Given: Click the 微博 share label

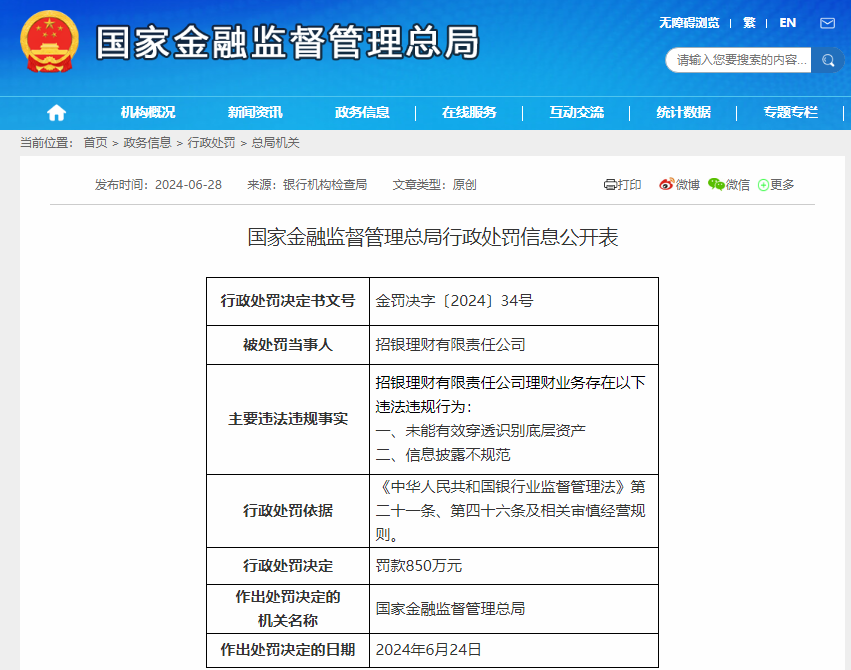Looking at the screenshot, I should (688, 185).
